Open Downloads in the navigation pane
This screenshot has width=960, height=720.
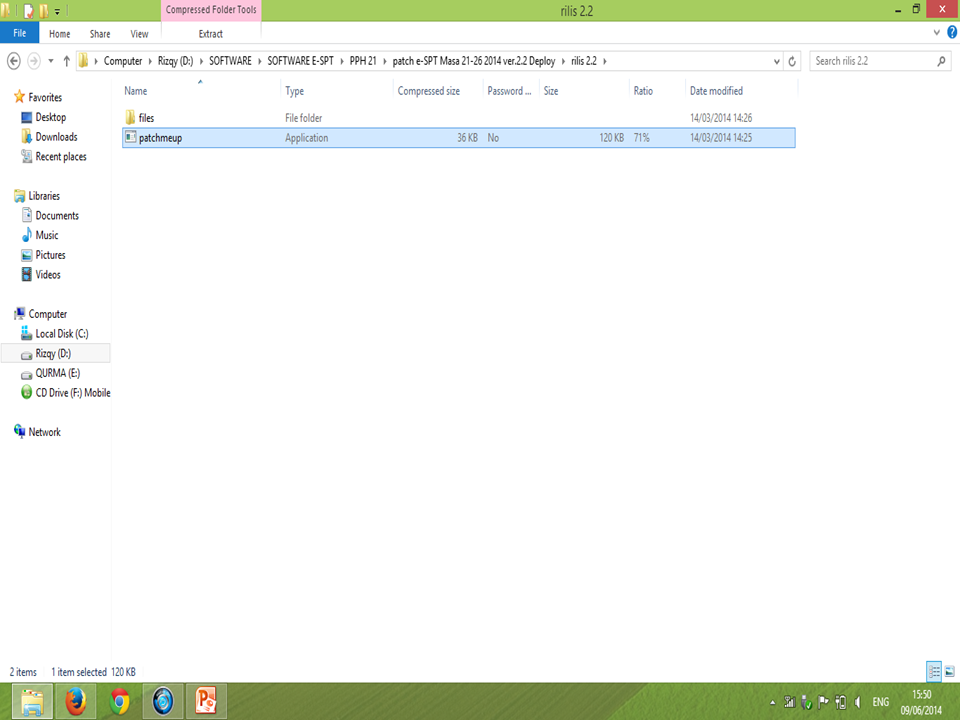click(56, 137)
